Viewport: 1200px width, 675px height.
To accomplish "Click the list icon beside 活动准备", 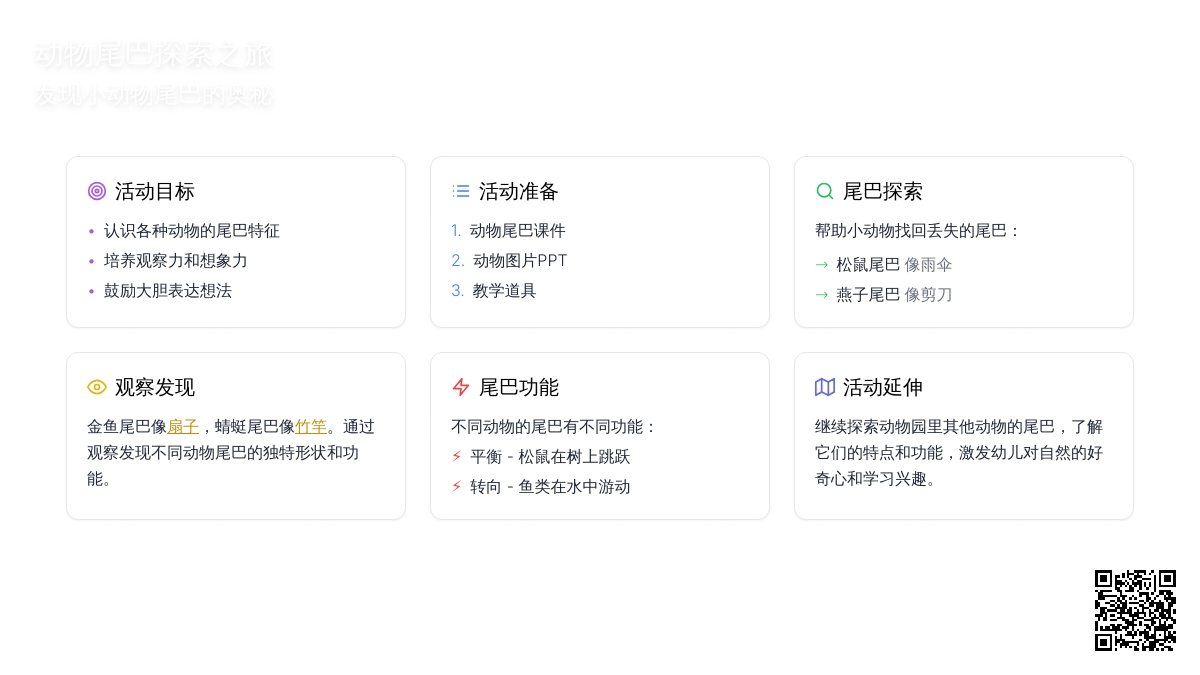I will click(461, 191).
